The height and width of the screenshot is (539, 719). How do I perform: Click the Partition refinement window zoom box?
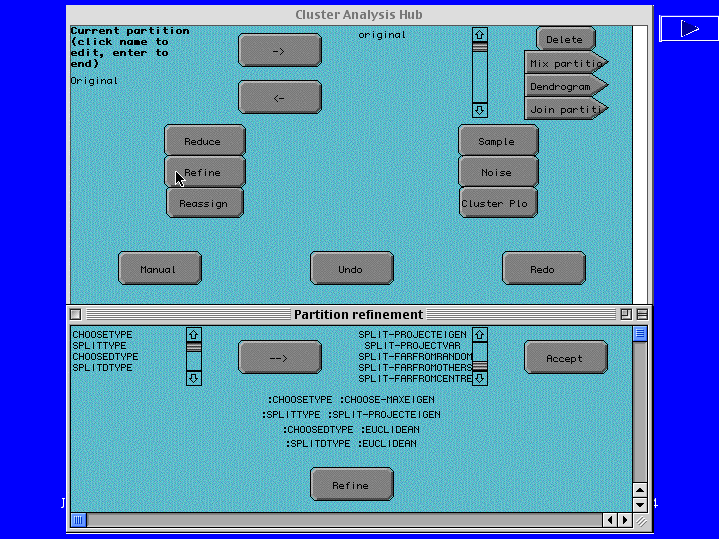pyautogui.click(x=625, y=314)
